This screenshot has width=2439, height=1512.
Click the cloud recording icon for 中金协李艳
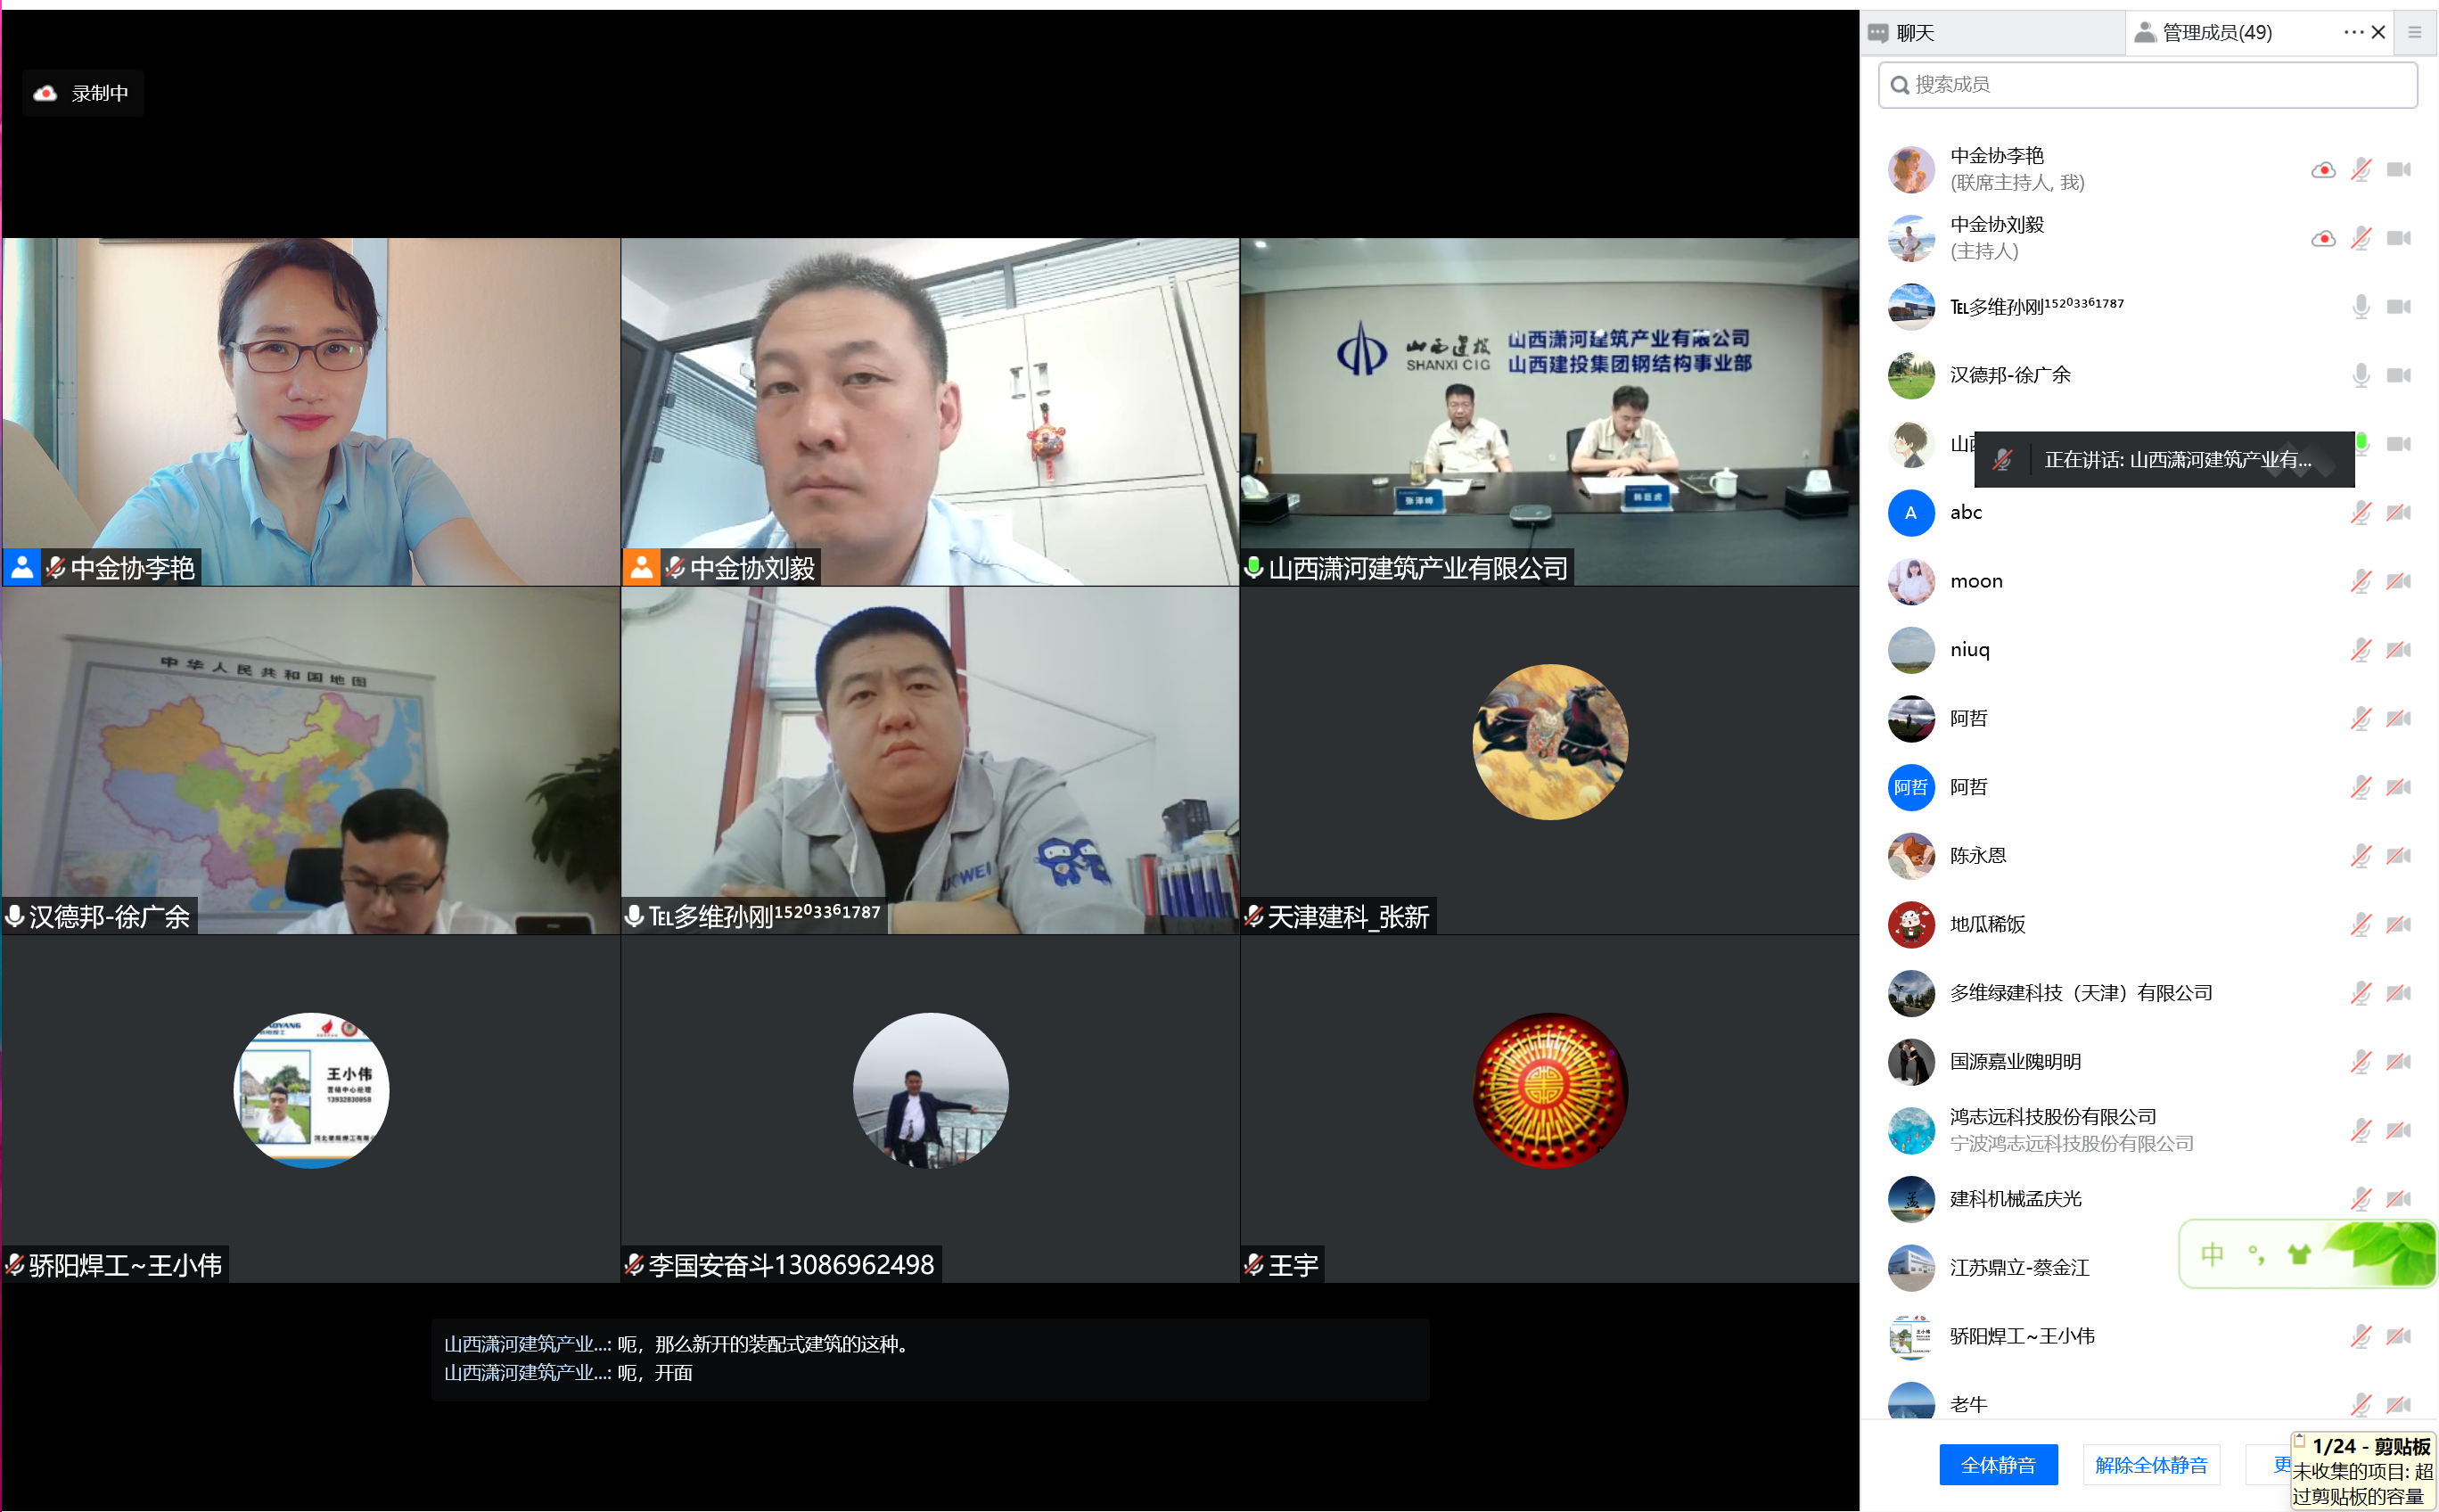(2323, 169)
